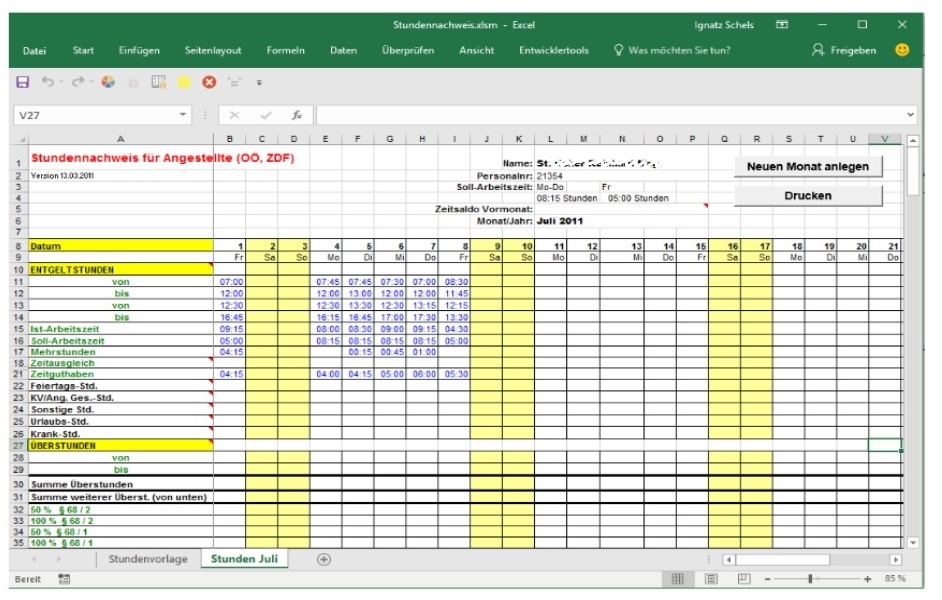Click the Drucken button
The width and height of the screenshot is (942, 600).
click(x=807, y=196)
